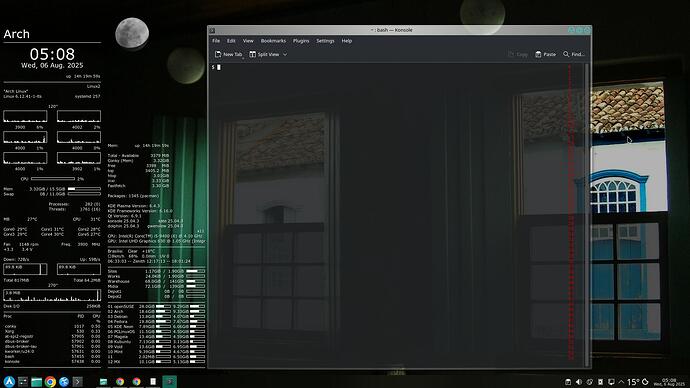Image resolution: width=690 pixels, height=388 pixels.
Task: Open the green file manager launcher
Action: pyautogui.click(x=37, y=381)
